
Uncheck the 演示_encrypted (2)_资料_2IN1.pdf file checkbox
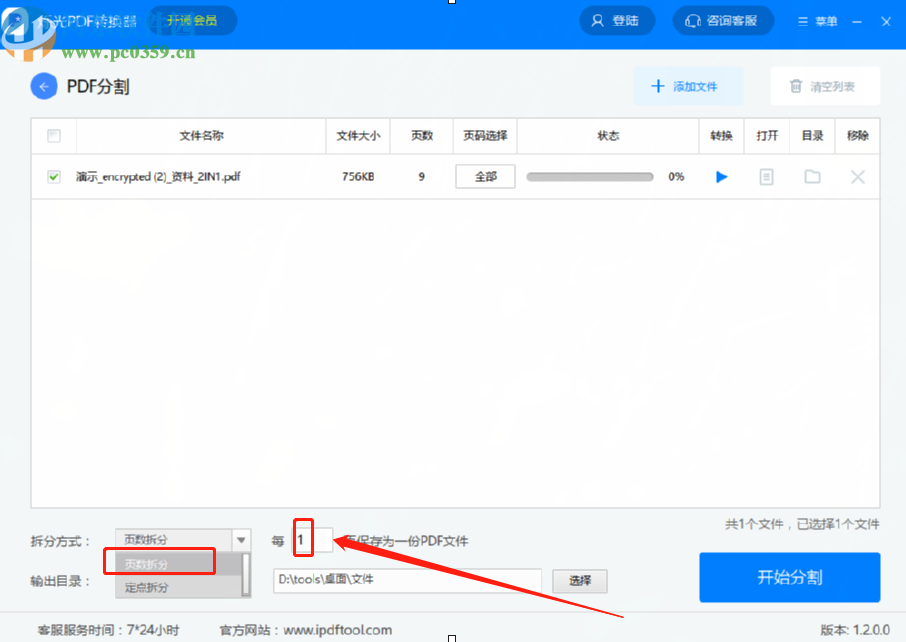(x=54, y=177)
